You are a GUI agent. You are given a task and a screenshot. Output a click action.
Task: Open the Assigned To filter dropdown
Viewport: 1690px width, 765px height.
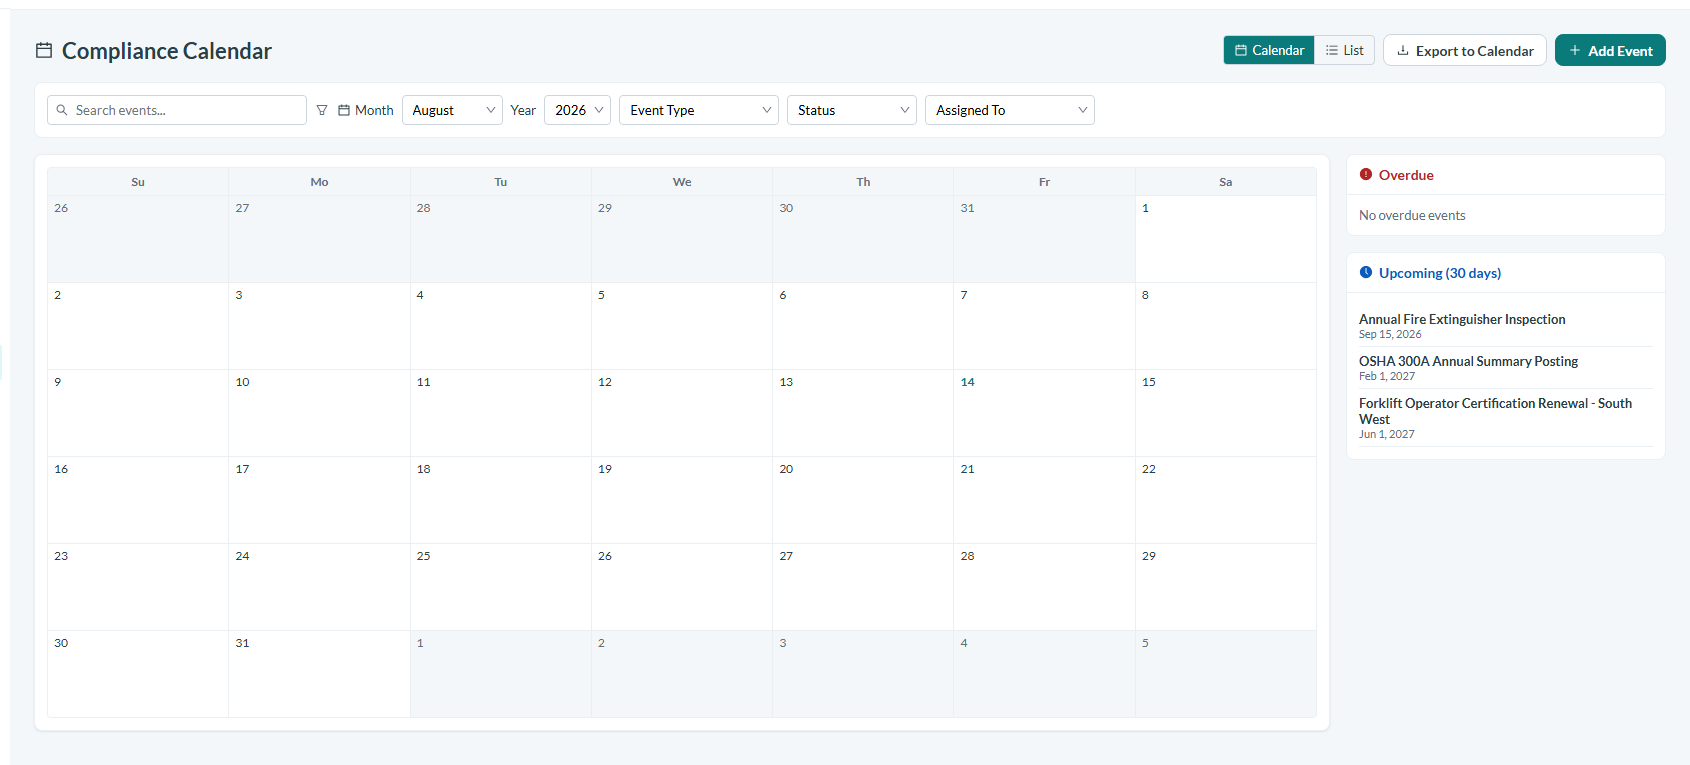click(x=1010, y=110)
